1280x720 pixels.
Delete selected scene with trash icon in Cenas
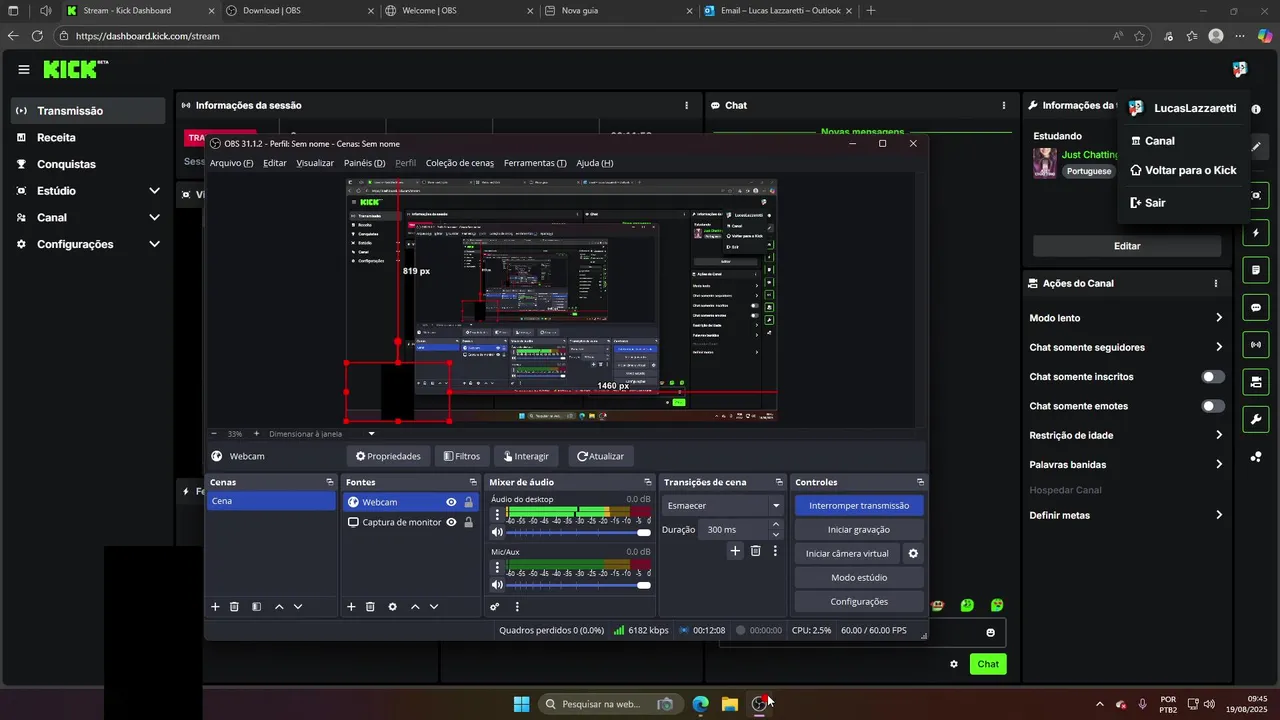click(x=234, y=607)
